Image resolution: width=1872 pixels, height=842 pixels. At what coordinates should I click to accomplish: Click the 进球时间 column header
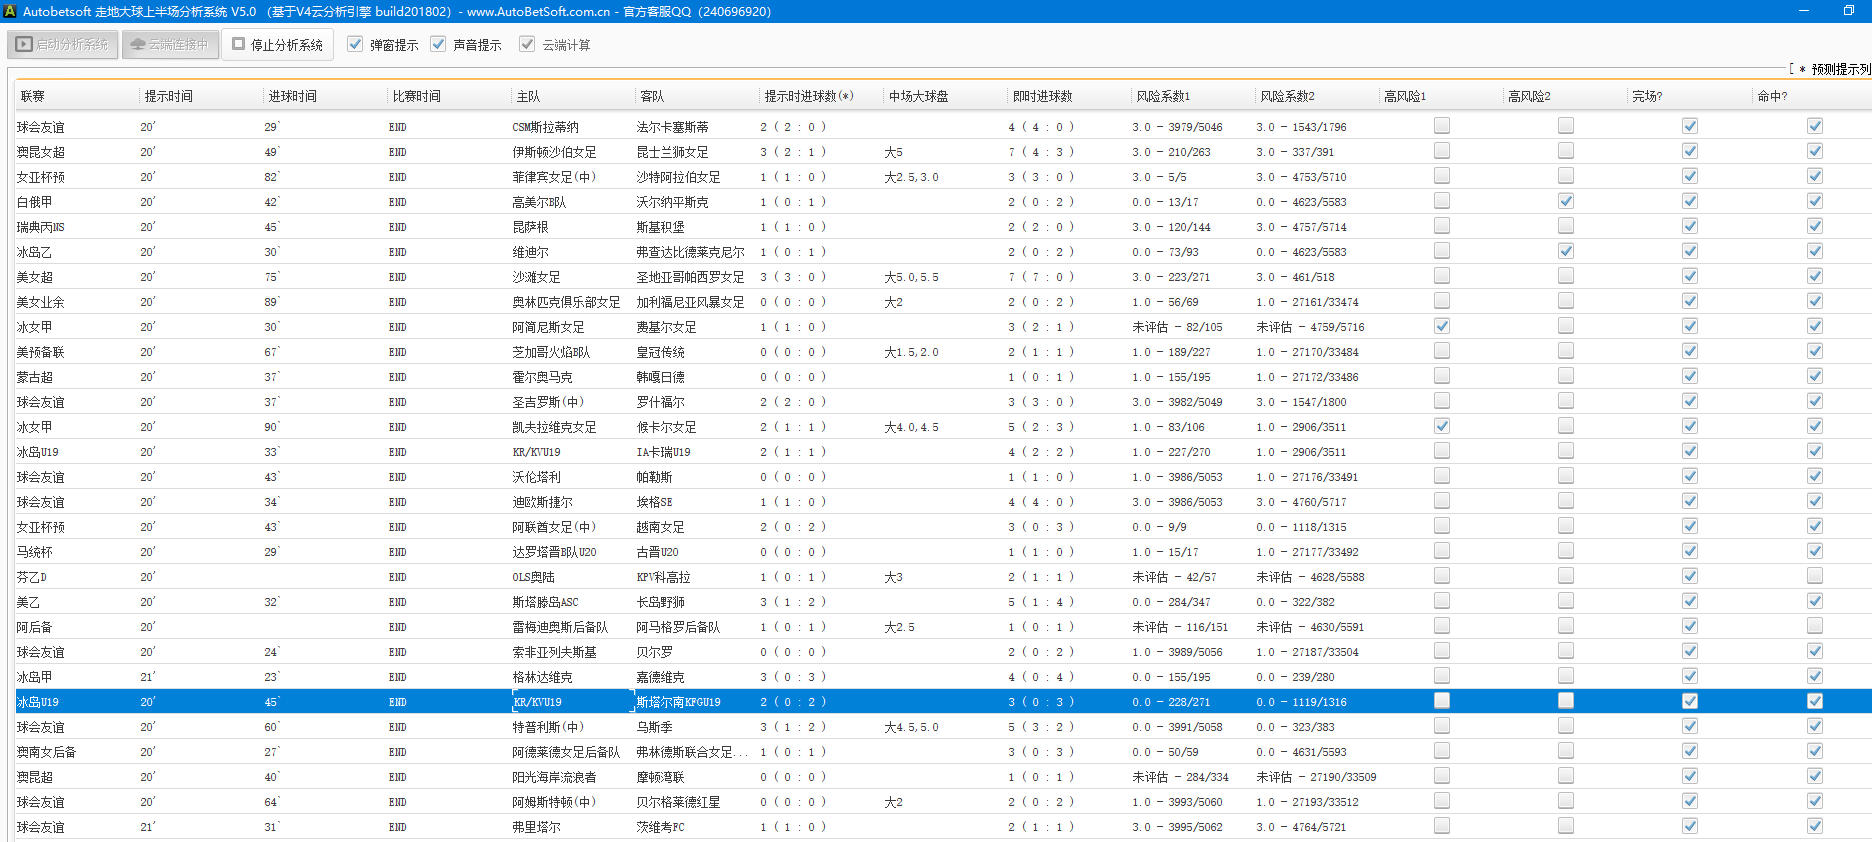click(292, 96)
